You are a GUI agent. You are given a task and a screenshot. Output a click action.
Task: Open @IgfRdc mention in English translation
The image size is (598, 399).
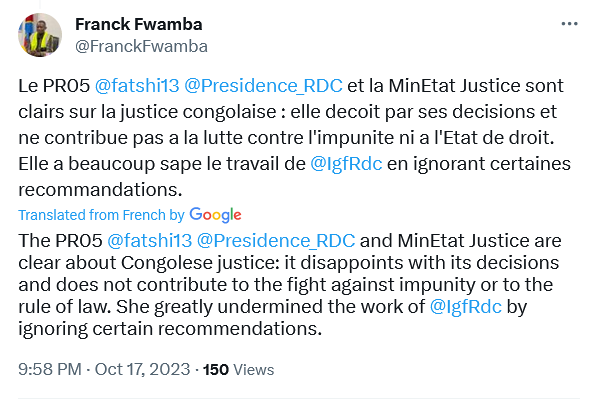465,307
